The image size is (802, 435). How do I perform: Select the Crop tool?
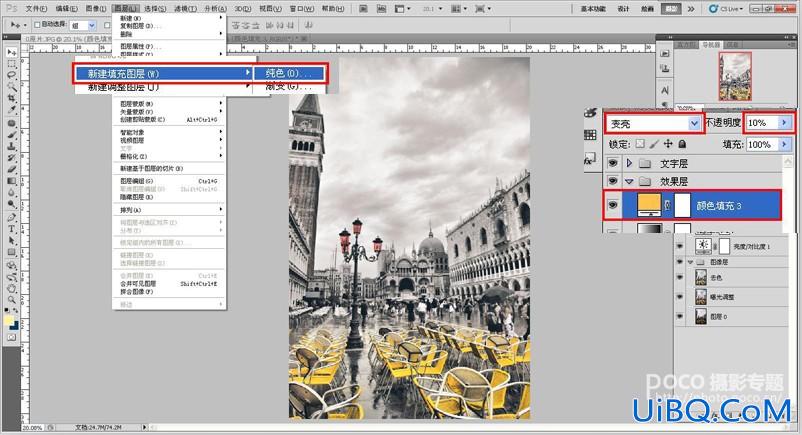click(11, 98)
